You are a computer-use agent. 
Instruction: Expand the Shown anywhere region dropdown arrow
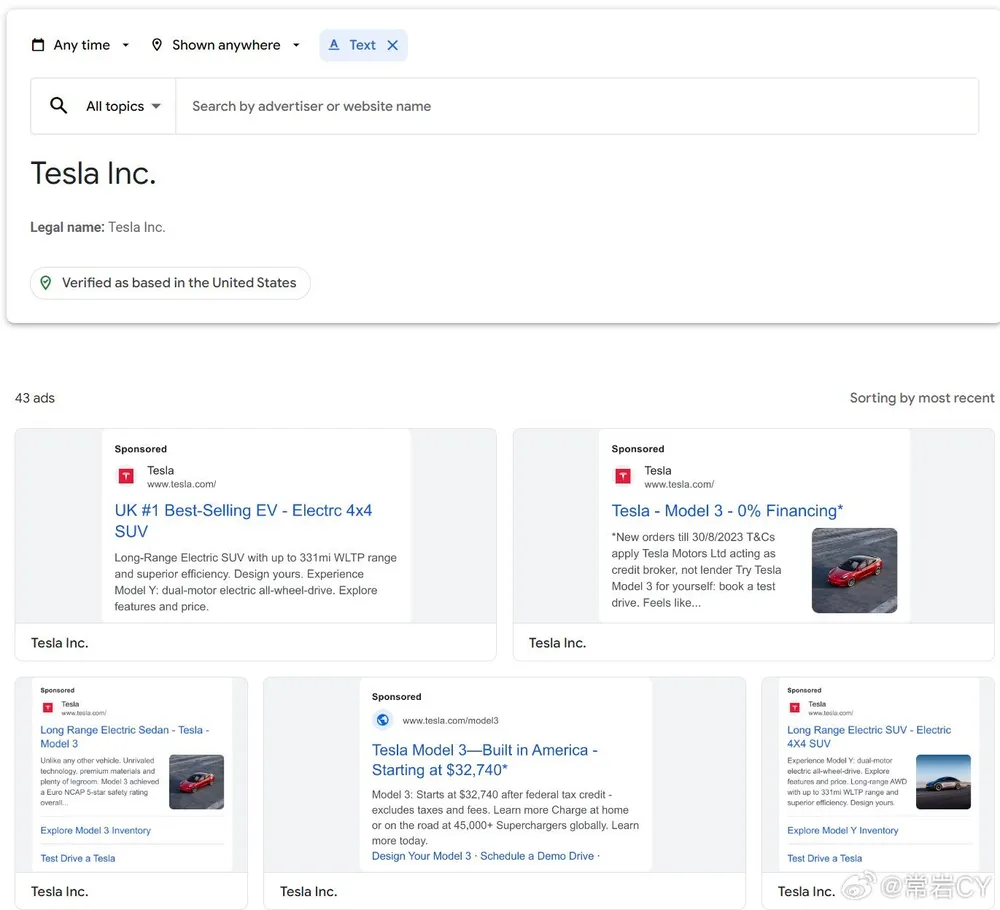pyautogui.click(x=296, y=45)
